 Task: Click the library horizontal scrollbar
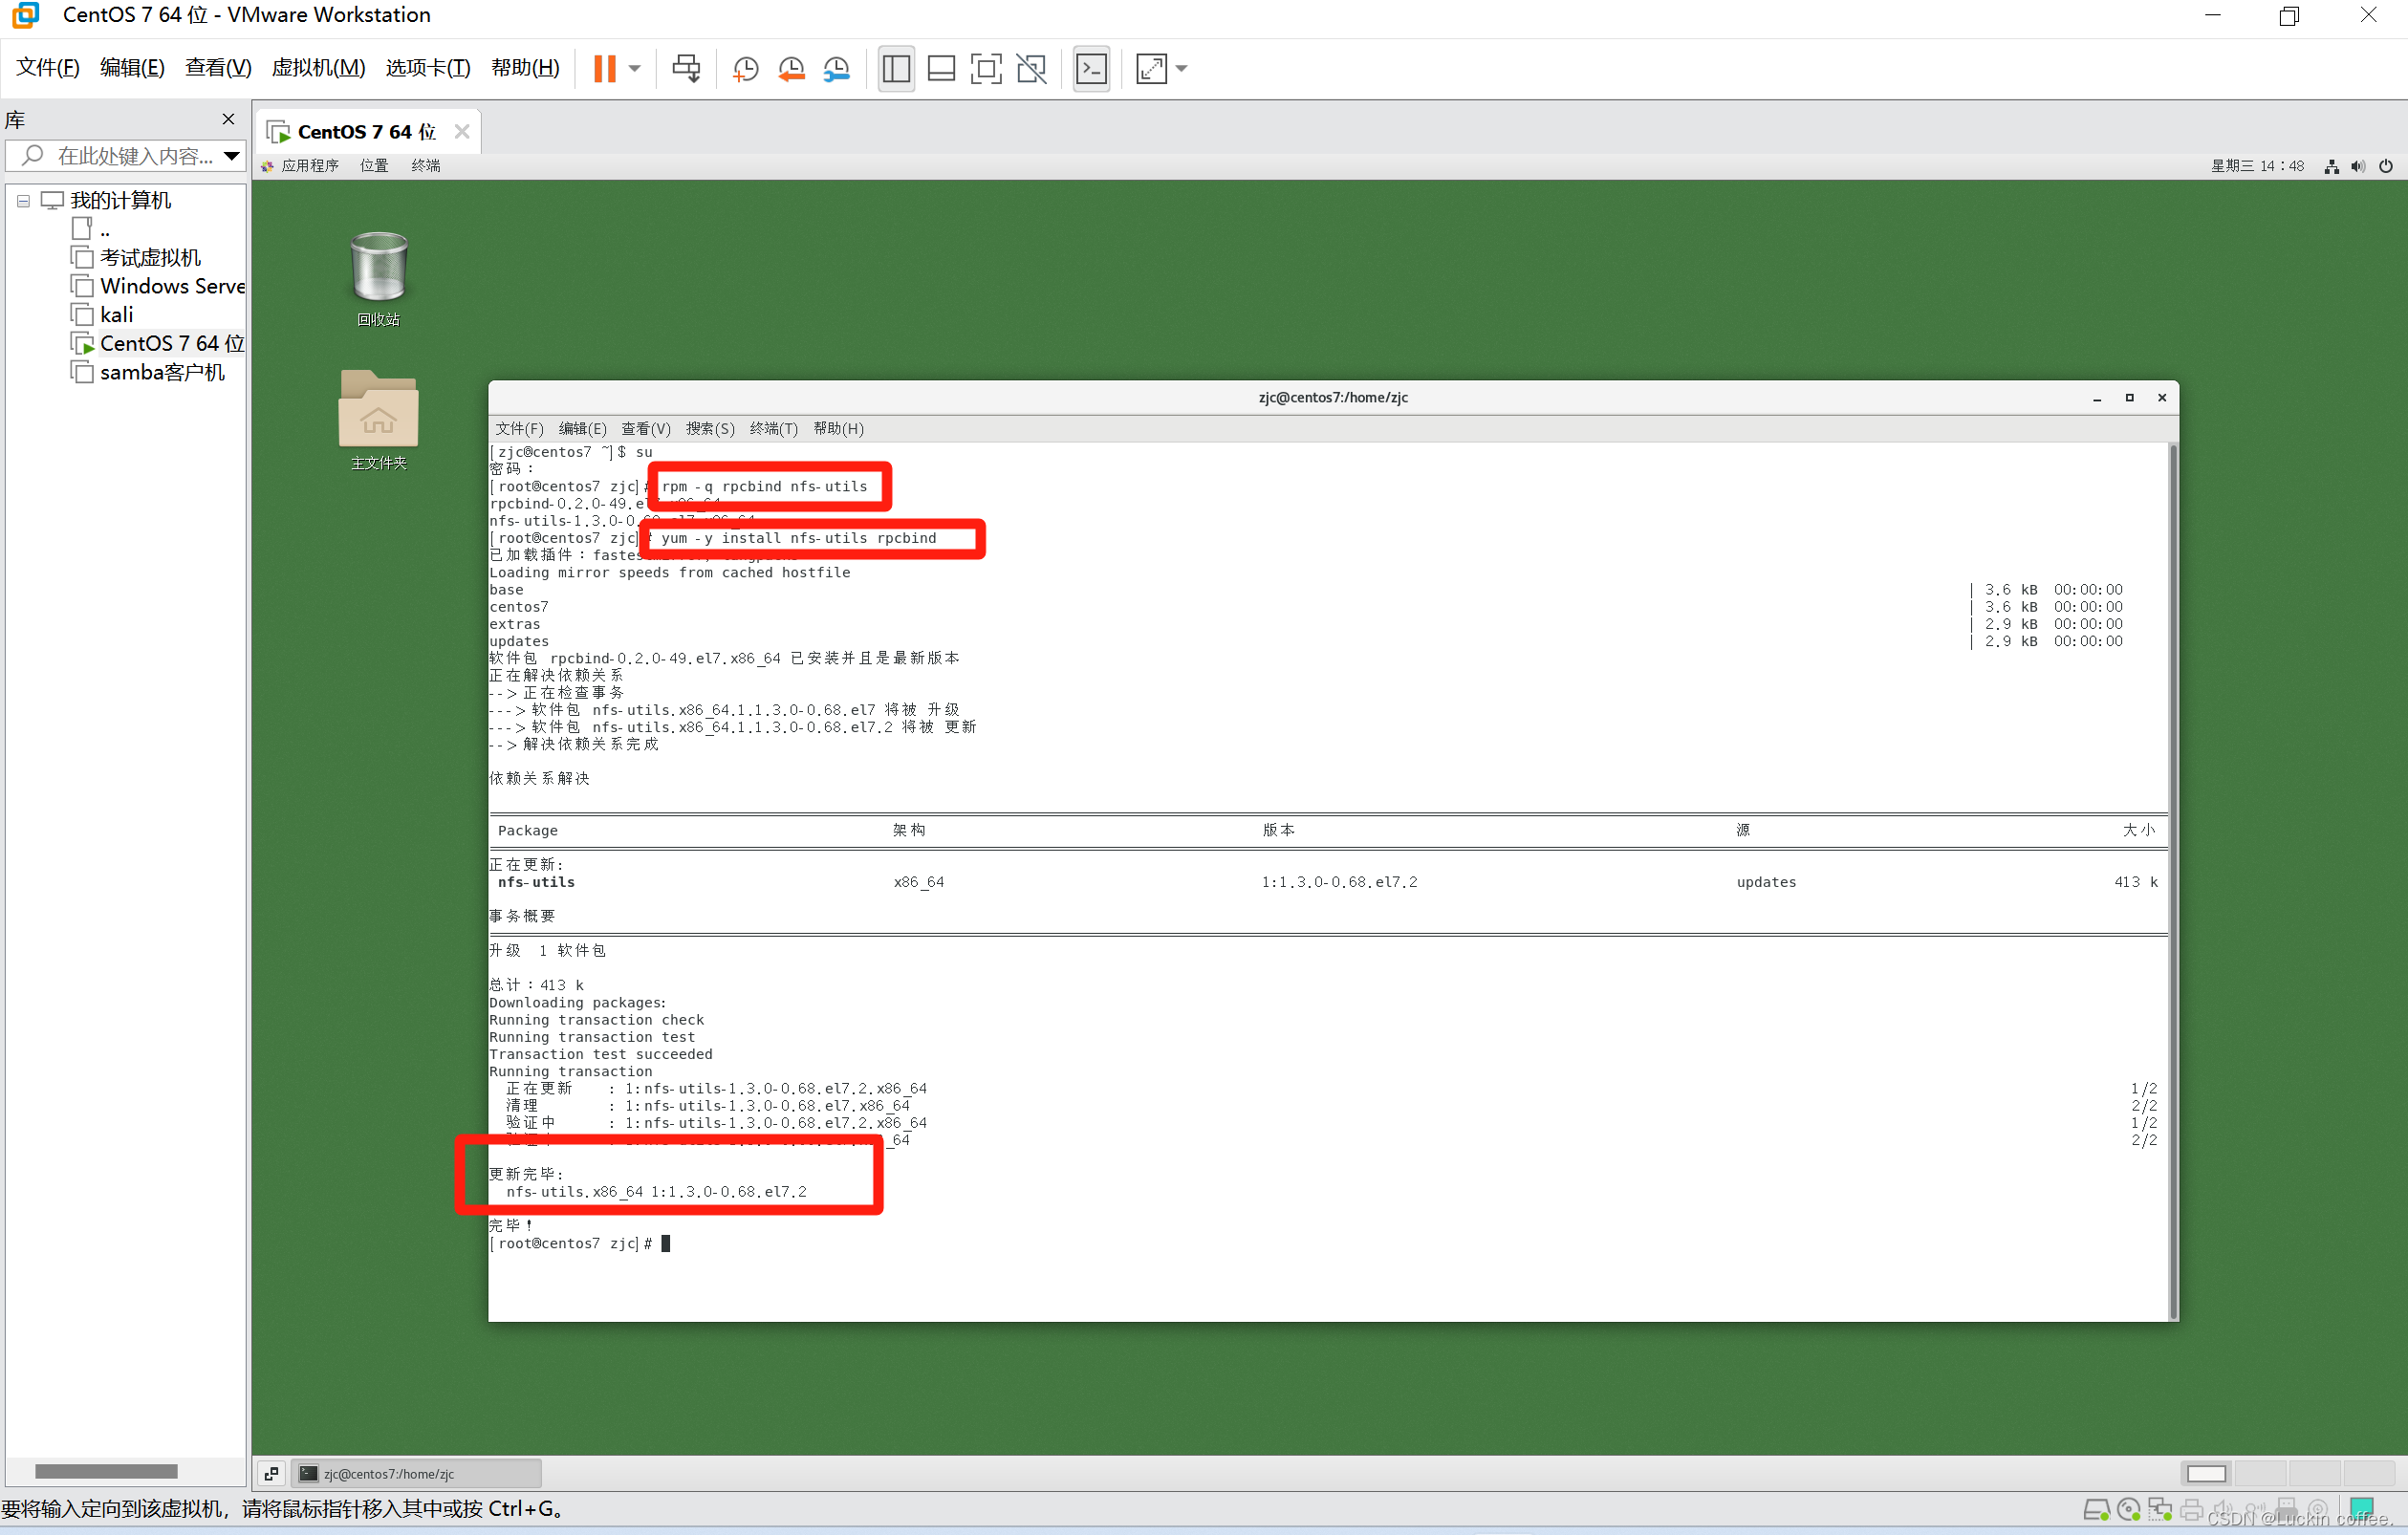coord(106,1471)
